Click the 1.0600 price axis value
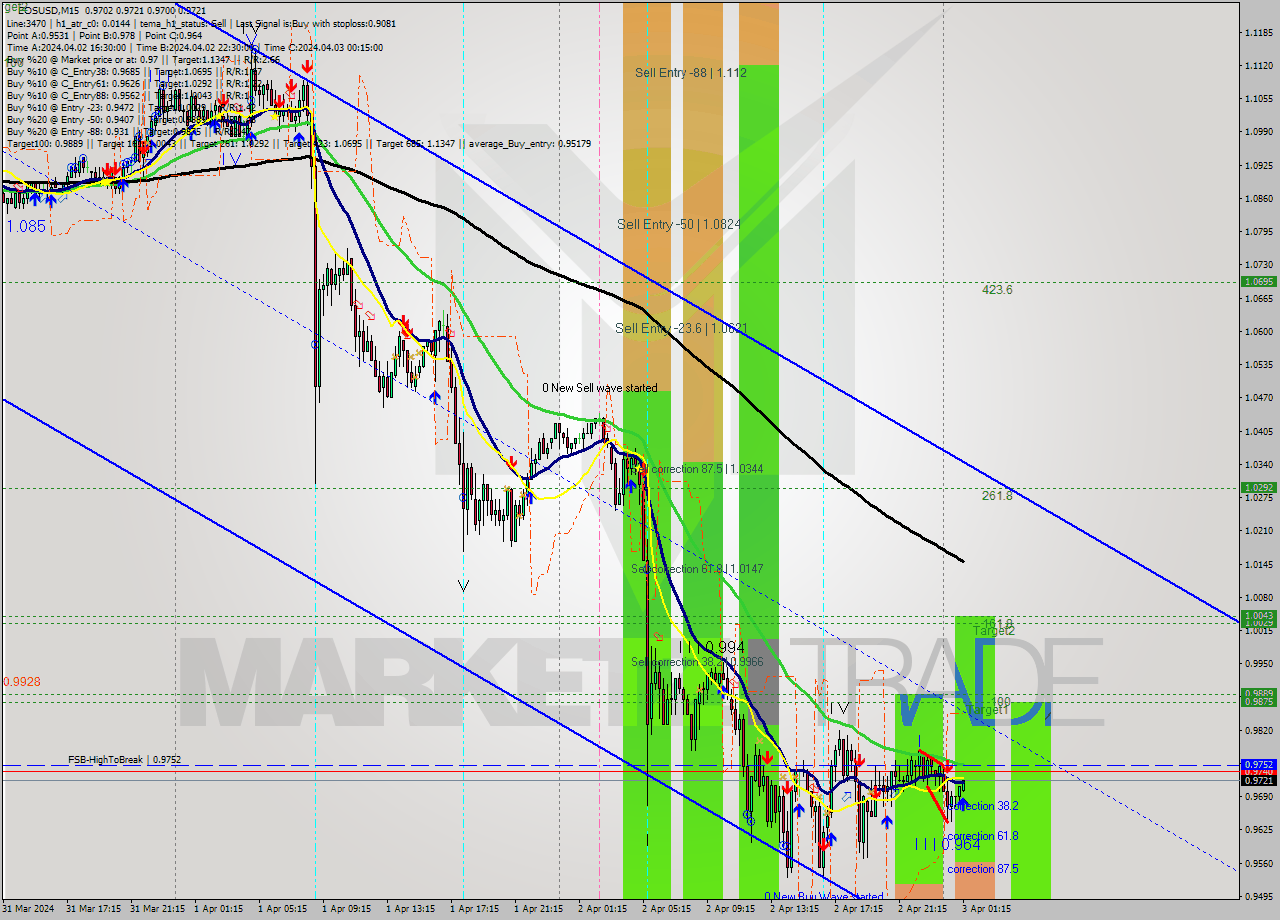 pos(1258,332)
